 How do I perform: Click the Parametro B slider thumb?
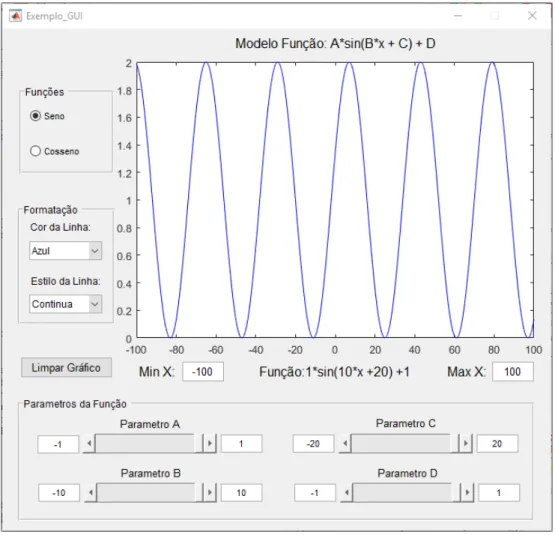click(199, 493)
